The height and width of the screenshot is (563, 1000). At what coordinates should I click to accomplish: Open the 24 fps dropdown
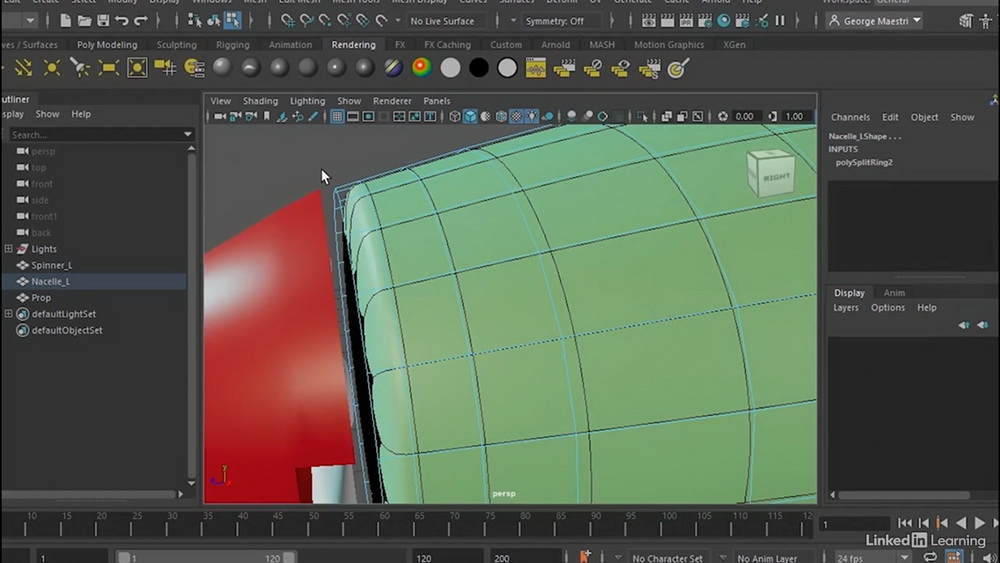[x=871, y=558]
